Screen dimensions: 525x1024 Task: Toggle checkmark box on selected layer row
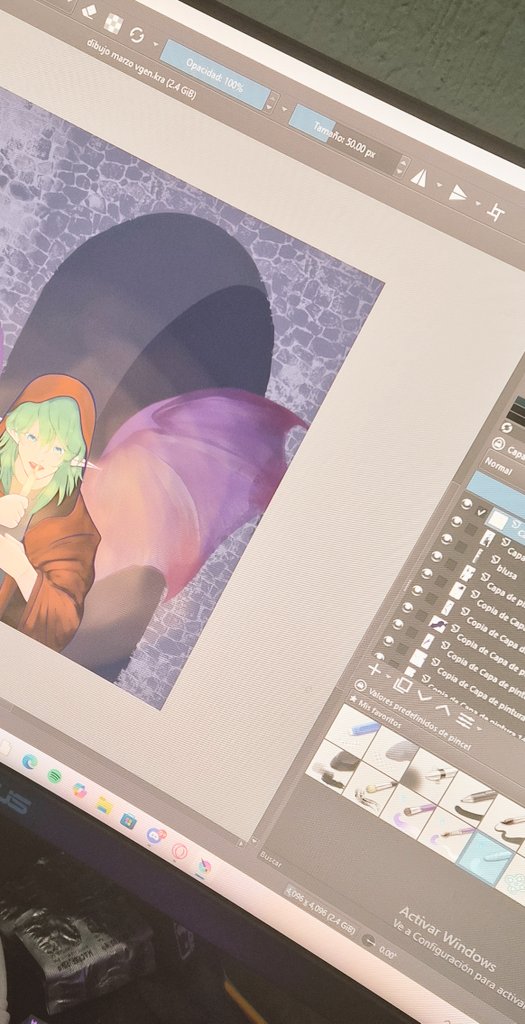tap(482, 512)
